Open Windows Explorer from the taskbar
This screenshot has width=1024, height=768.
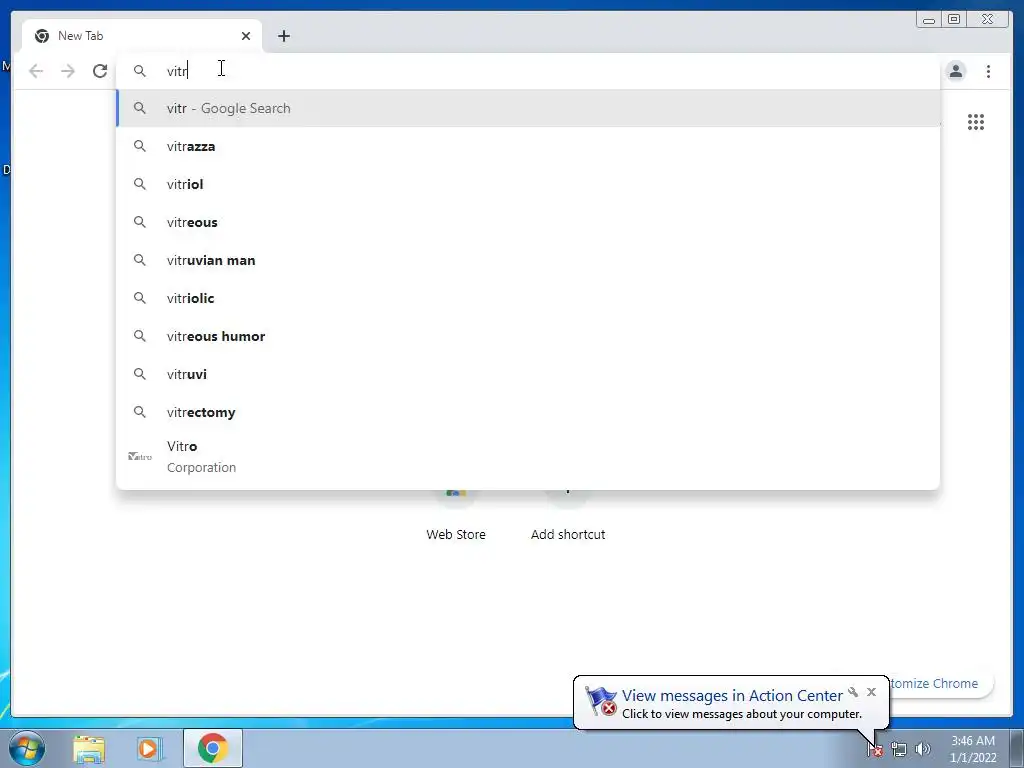[89, 748]
